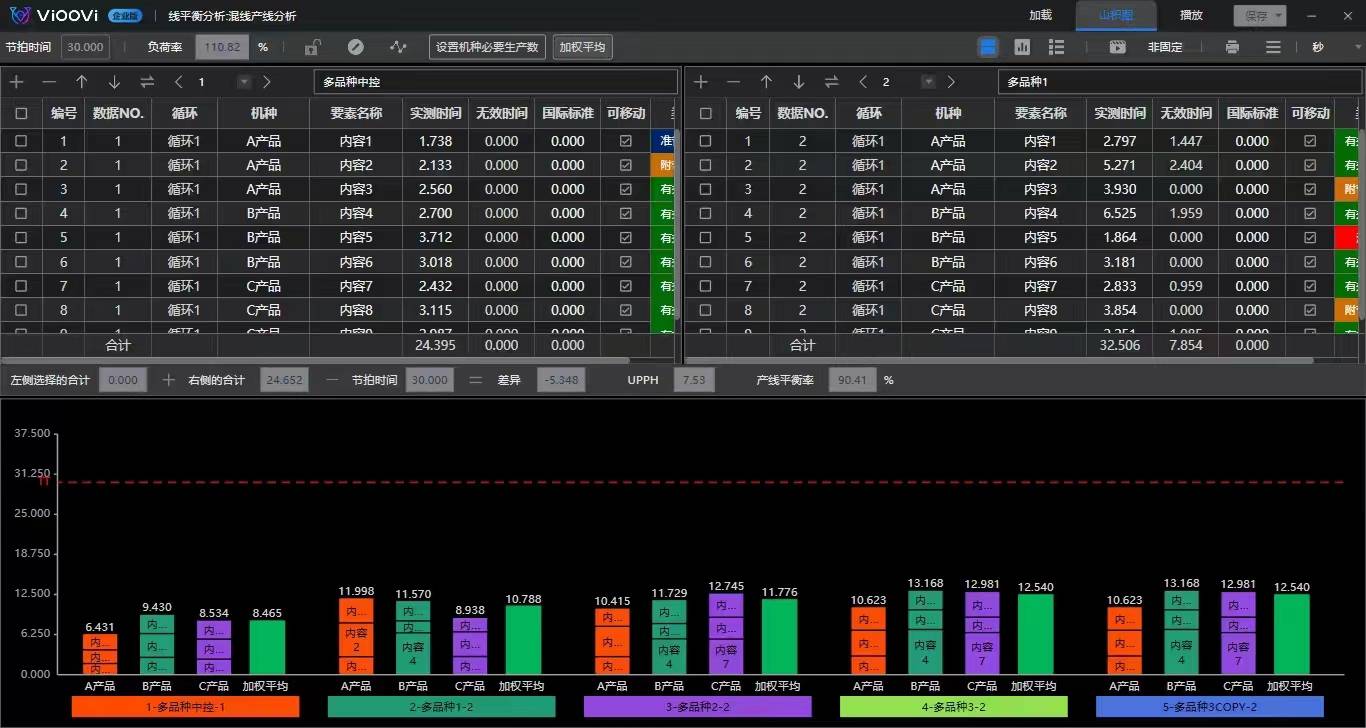Open the page number dropdown in the left panel

click(243, 82)
